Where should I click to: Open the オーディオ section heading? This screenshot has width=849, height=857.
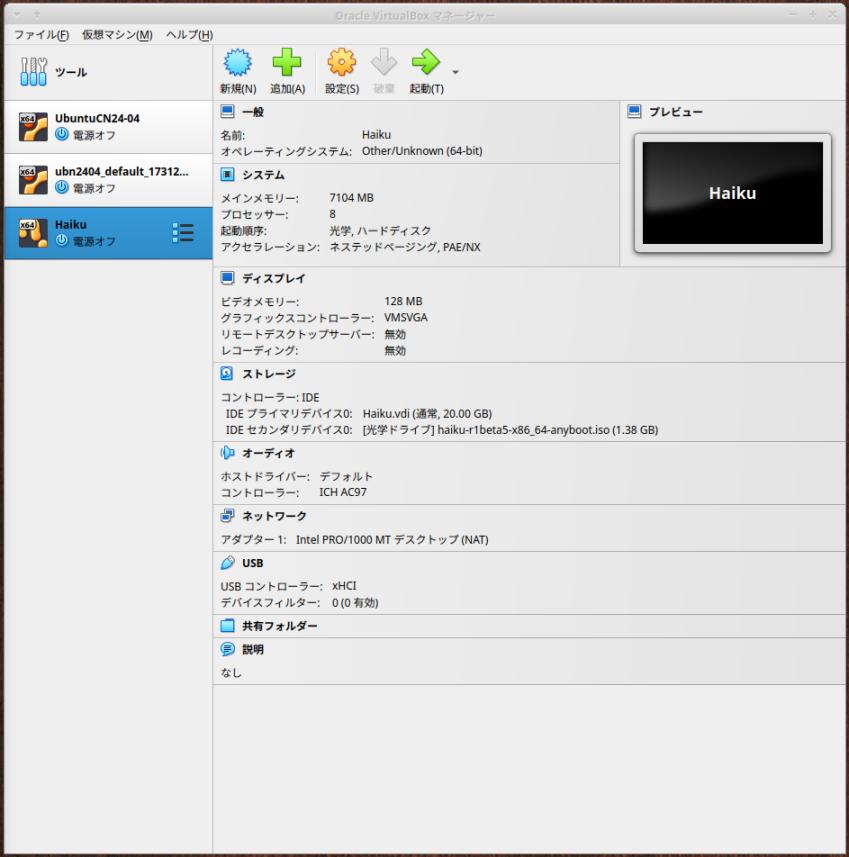coord(268,453)
